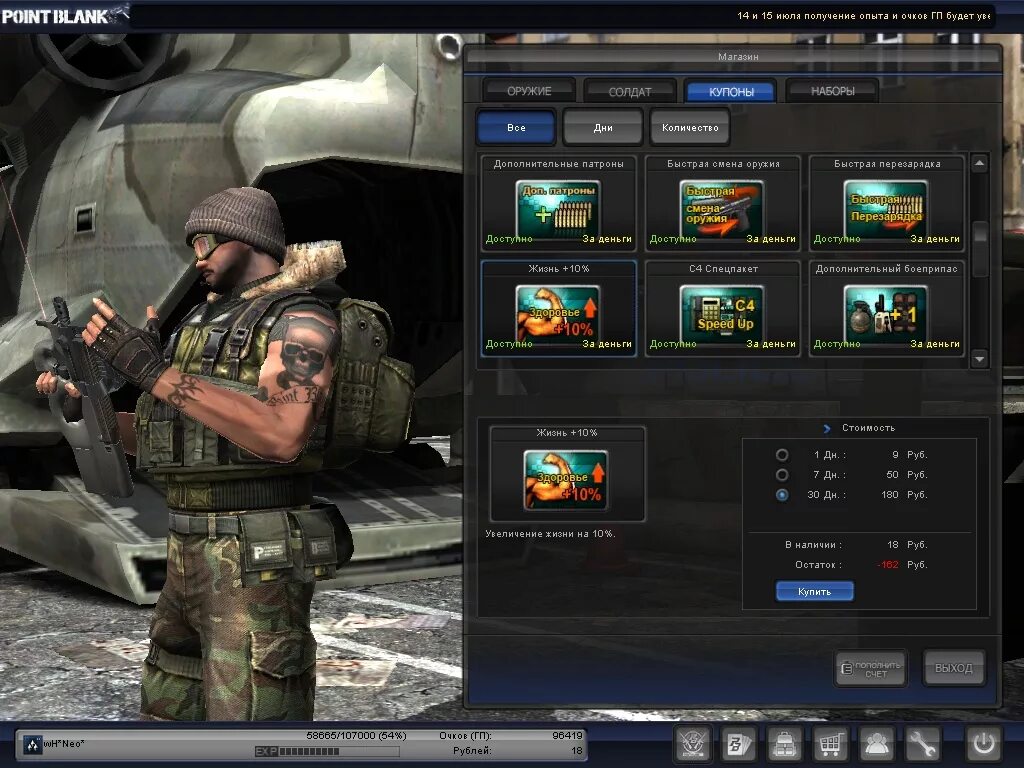Click the Пополнить счет button
Image resolution: width=1024 pixels, height=768 pixels.
[871, 668]
